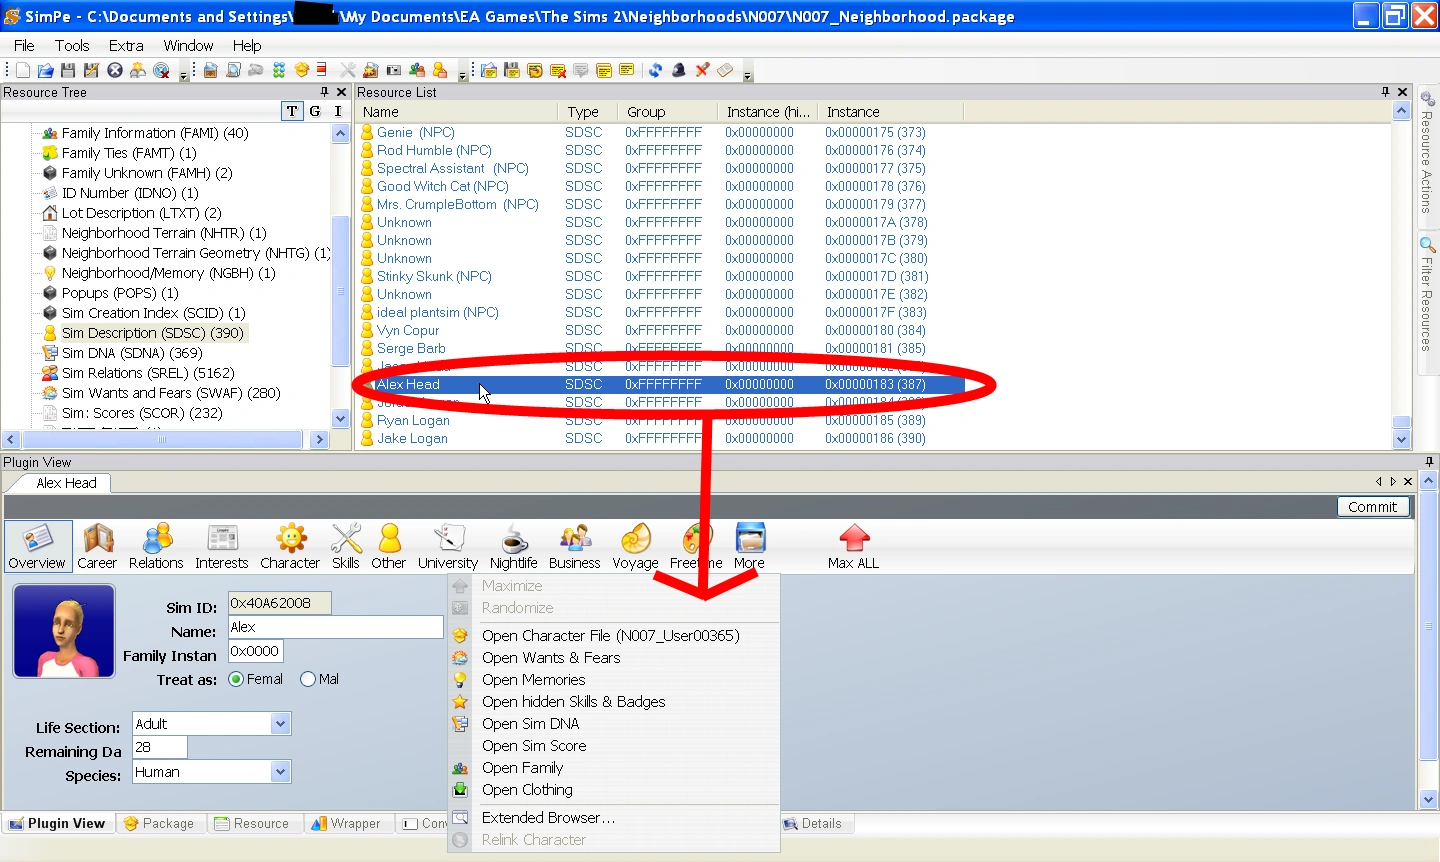
Task: Click the Close package X-circle icon
Action: [115, 70]
